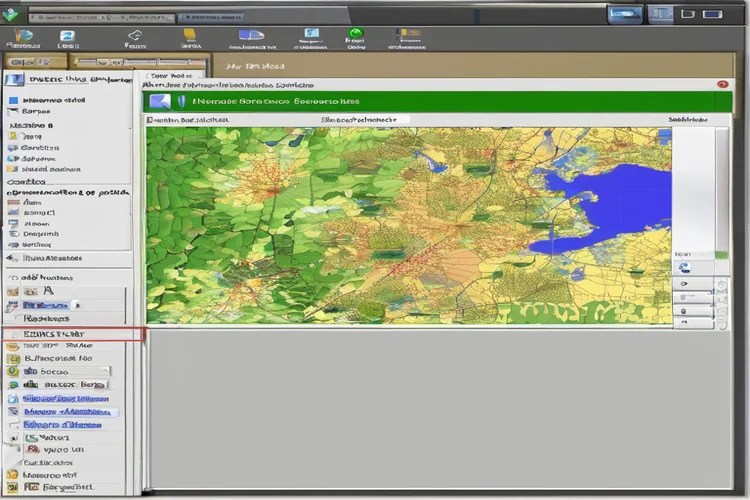Select the highlighted blue sidebar row
This screenshot has height=500, width=750.
coord(46,305)
